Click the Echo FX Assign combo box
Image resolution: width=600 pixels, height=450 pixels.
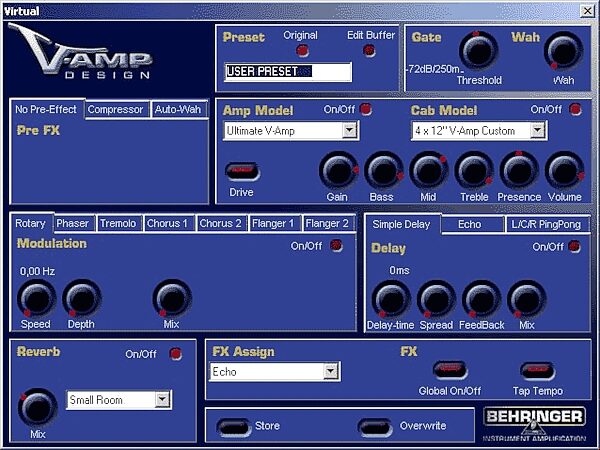pyautogui.click(x=275, y=372)
